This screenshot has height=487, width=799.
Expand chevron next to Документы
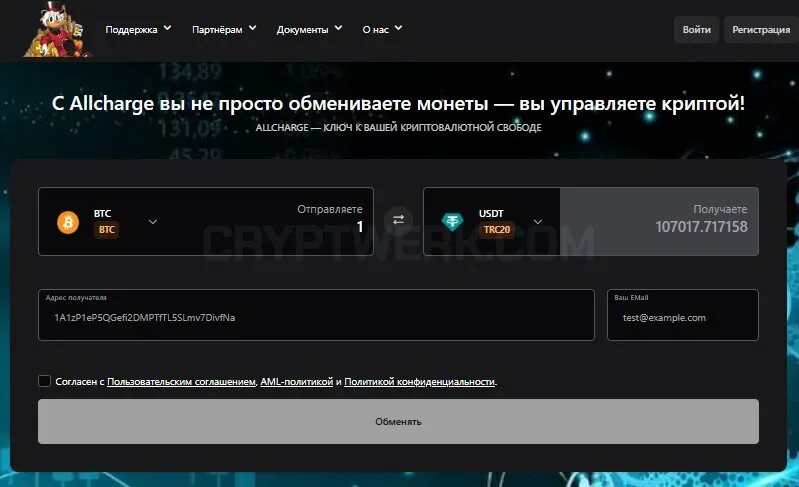(x=338, y=28)
